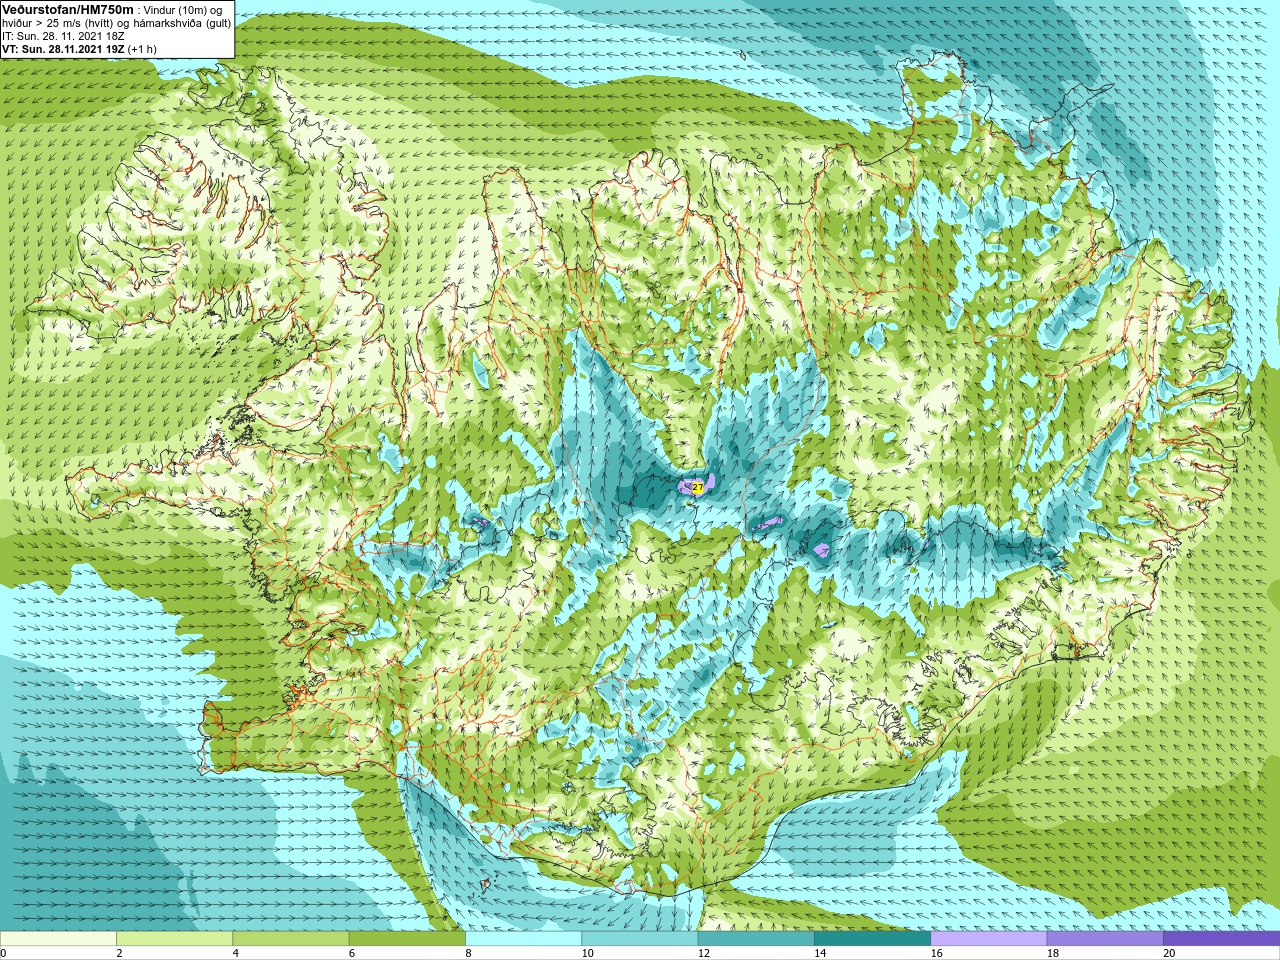
Task: Click the yellow gust marker labeled 27
Action: coord(698,487)
